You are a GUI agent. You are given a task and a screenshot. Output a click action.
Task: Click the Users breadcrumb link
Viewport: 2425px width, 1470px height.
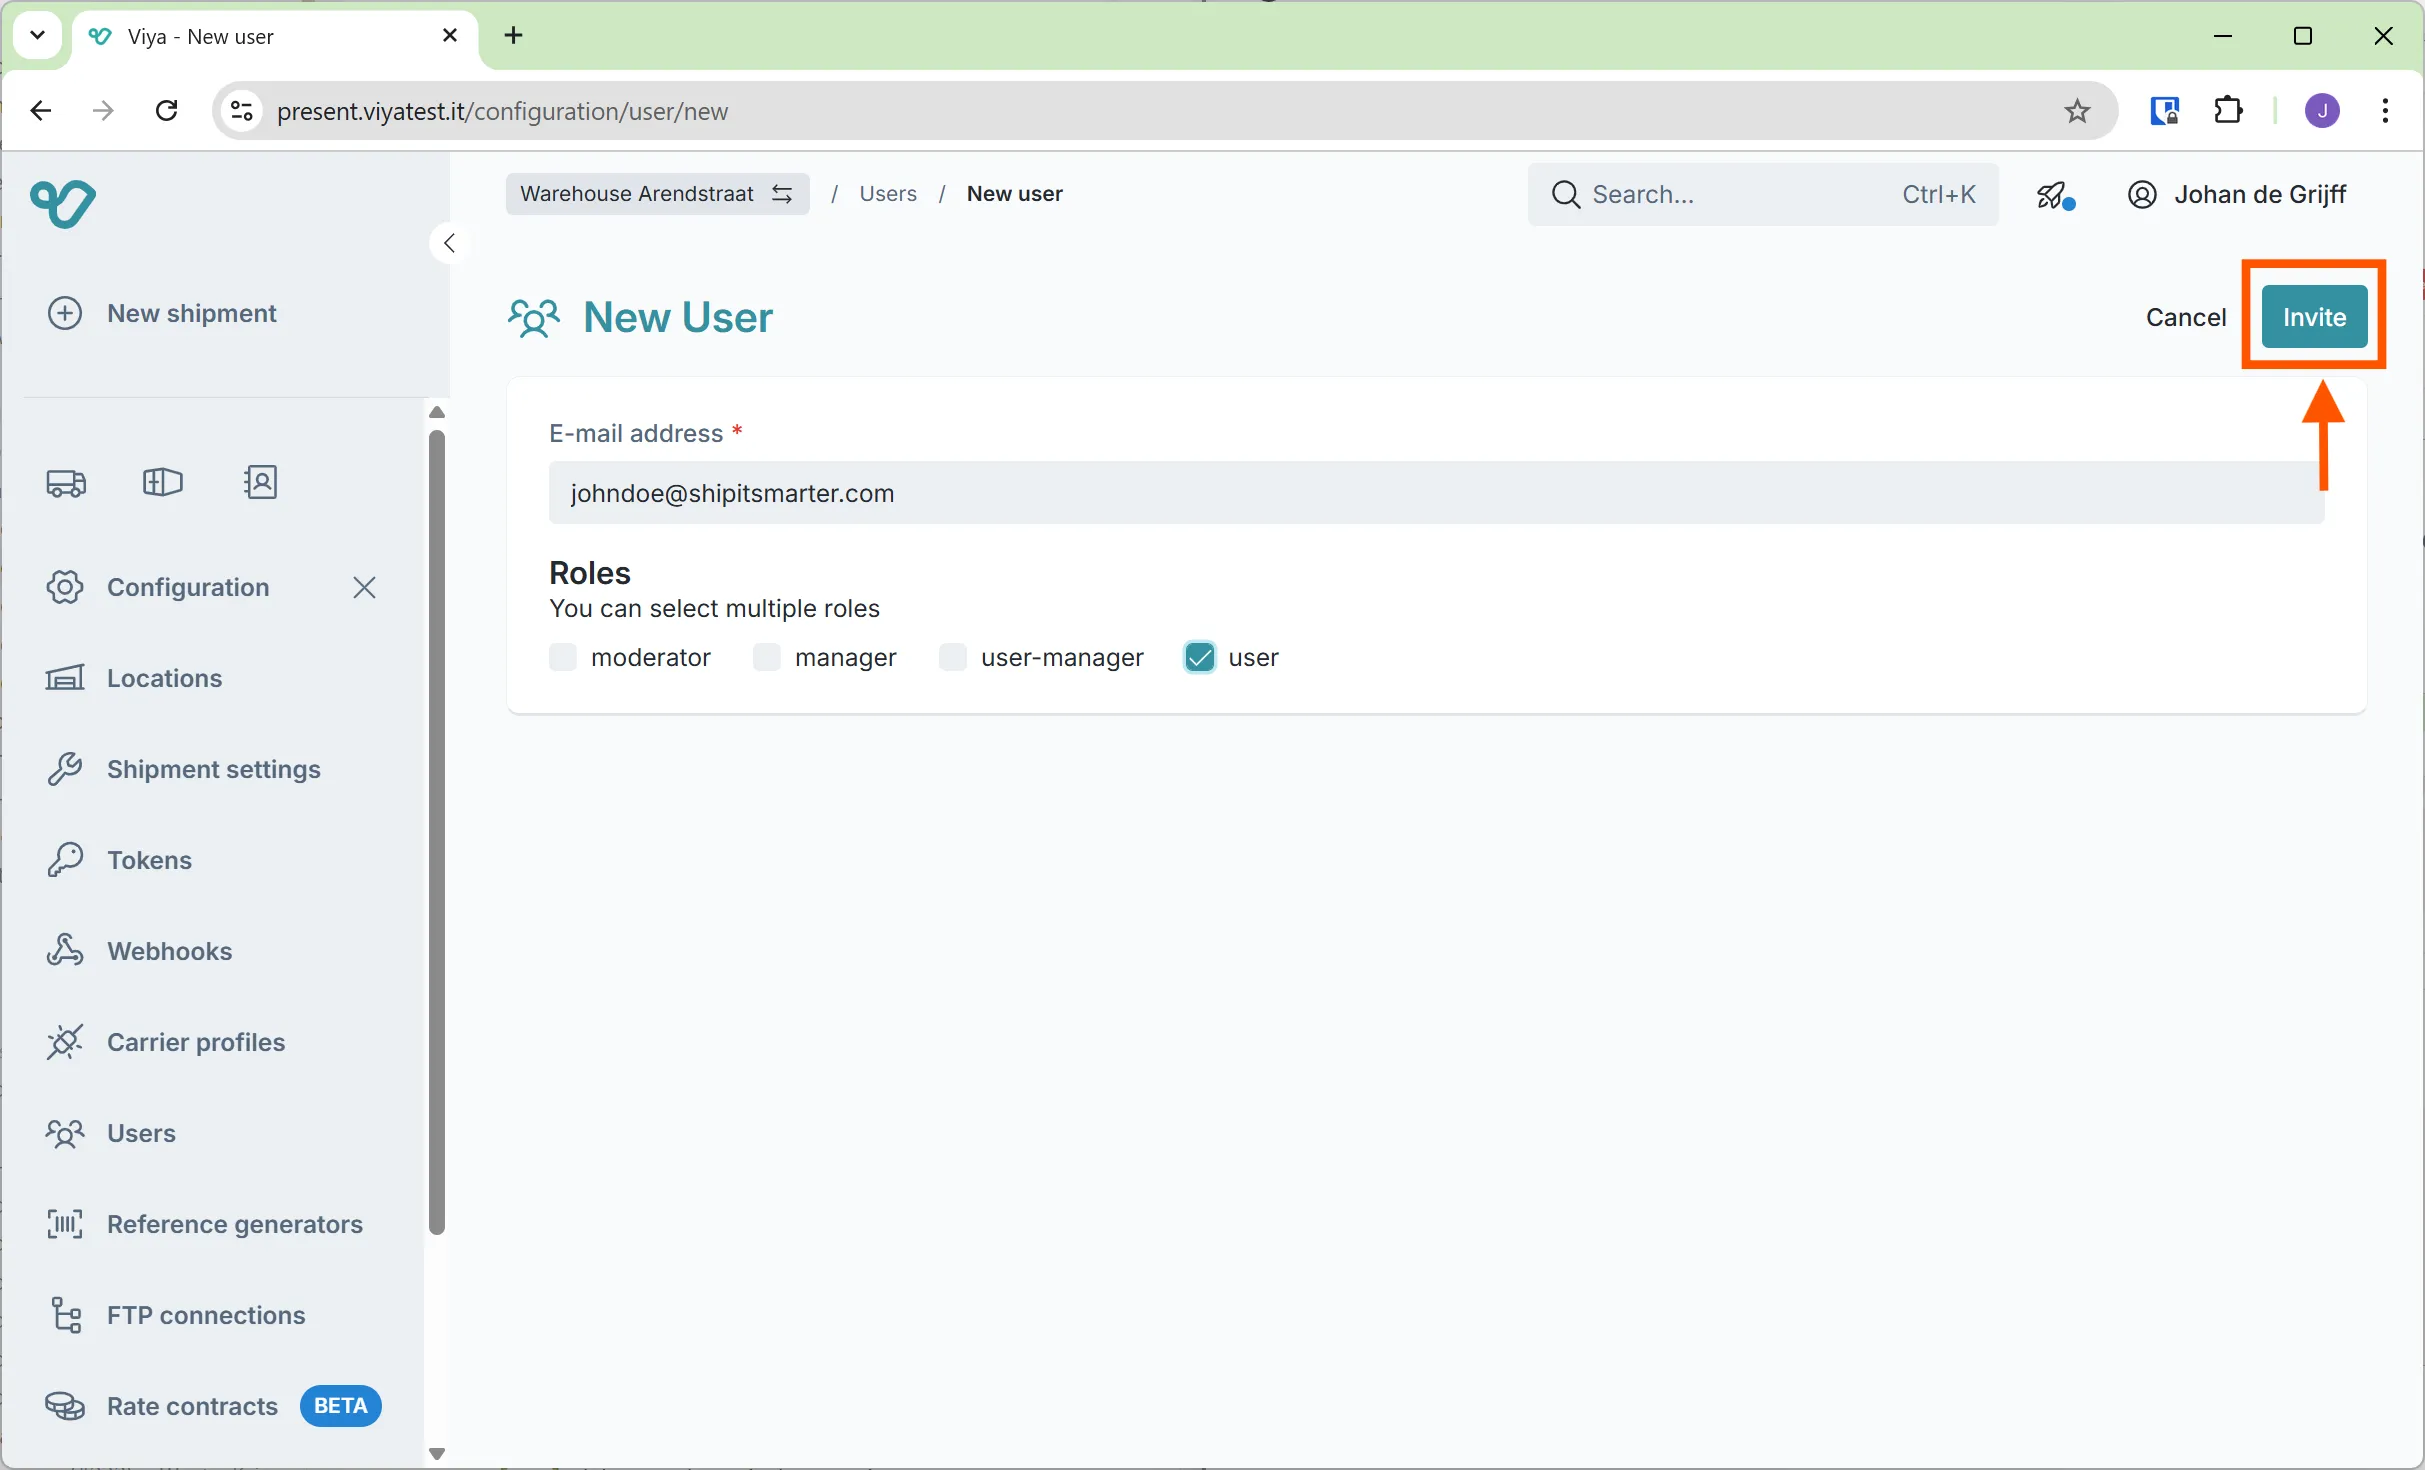pyautogui.click(x=887, y=194)
